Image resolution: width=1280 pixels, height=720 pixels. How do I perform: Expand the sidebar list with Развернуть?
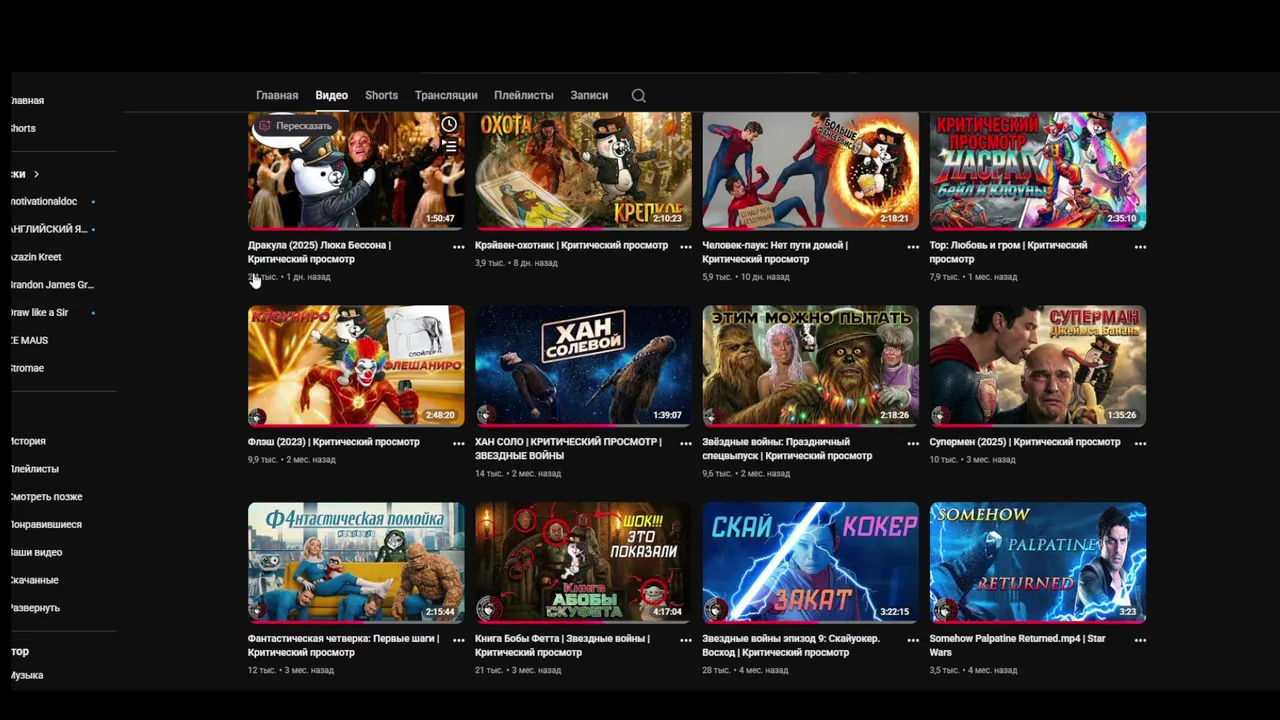click(35, 608)
